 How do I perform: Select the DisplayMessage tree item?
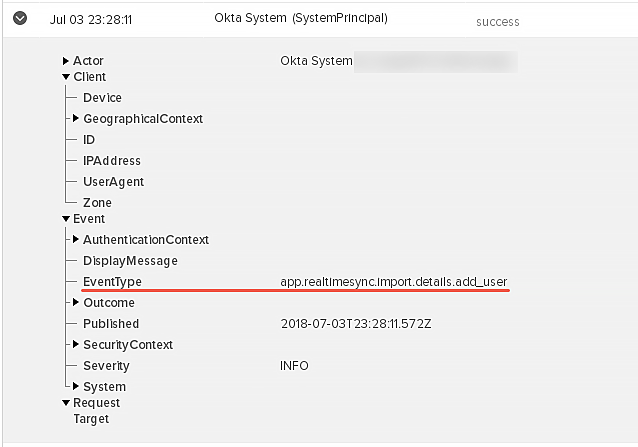pos(130,261)
